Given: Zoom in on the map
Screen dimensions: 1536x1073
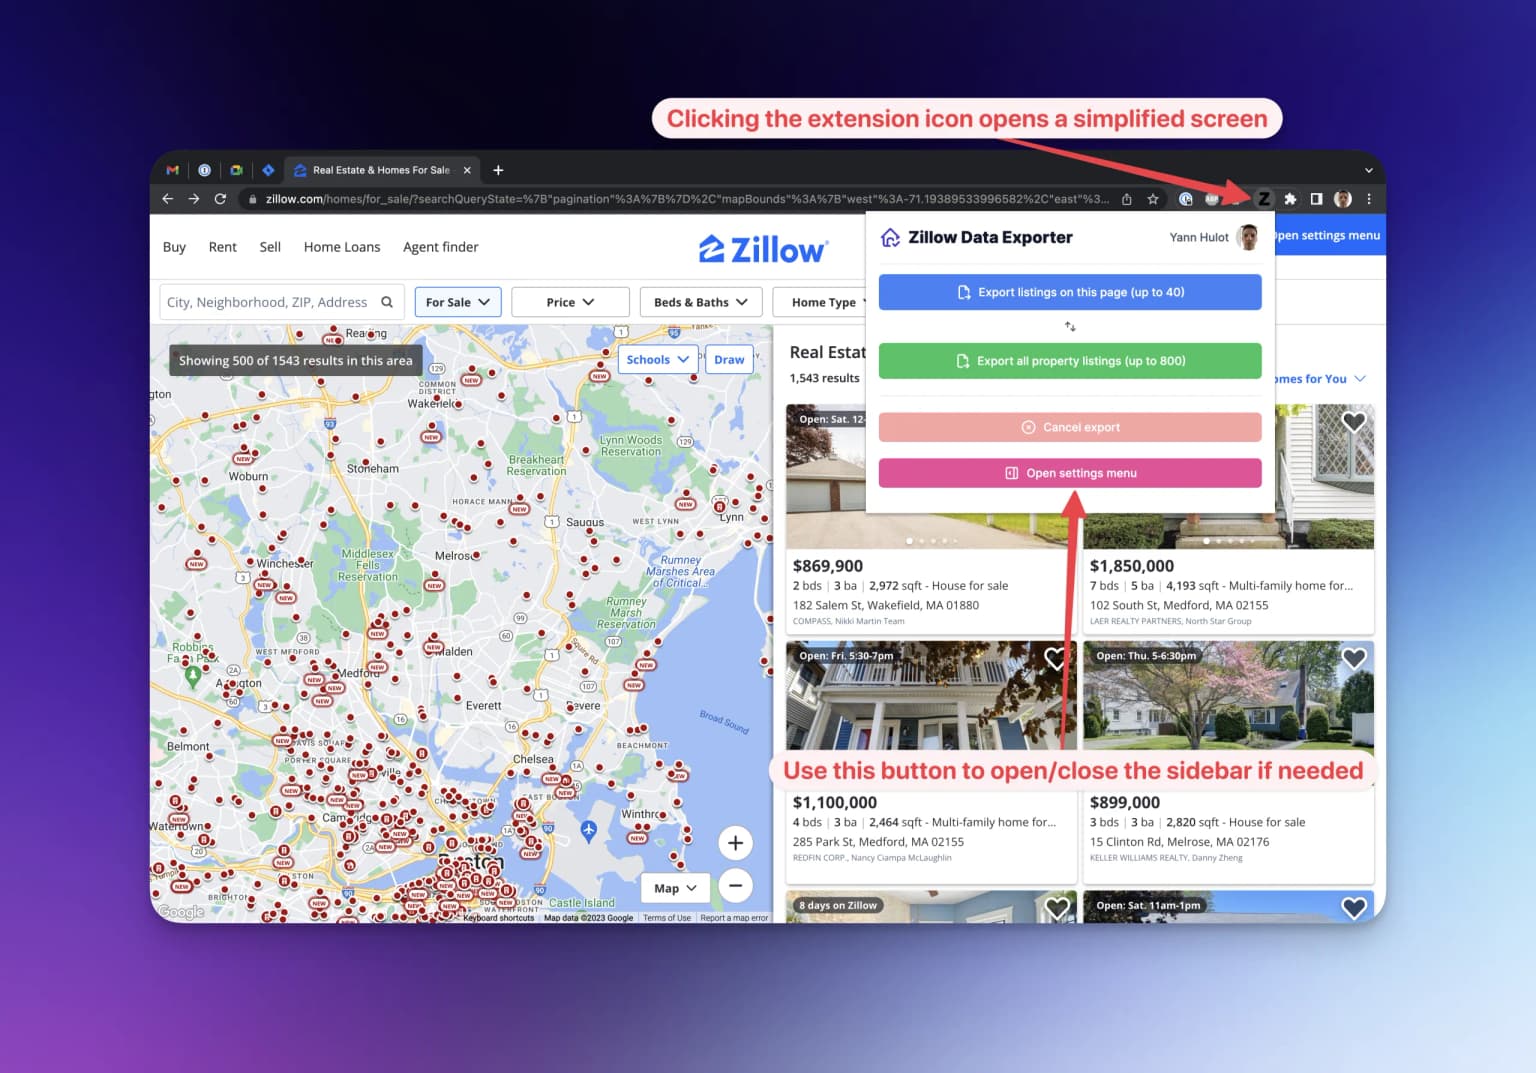Looking at the screenshot, I should [735, 843].
